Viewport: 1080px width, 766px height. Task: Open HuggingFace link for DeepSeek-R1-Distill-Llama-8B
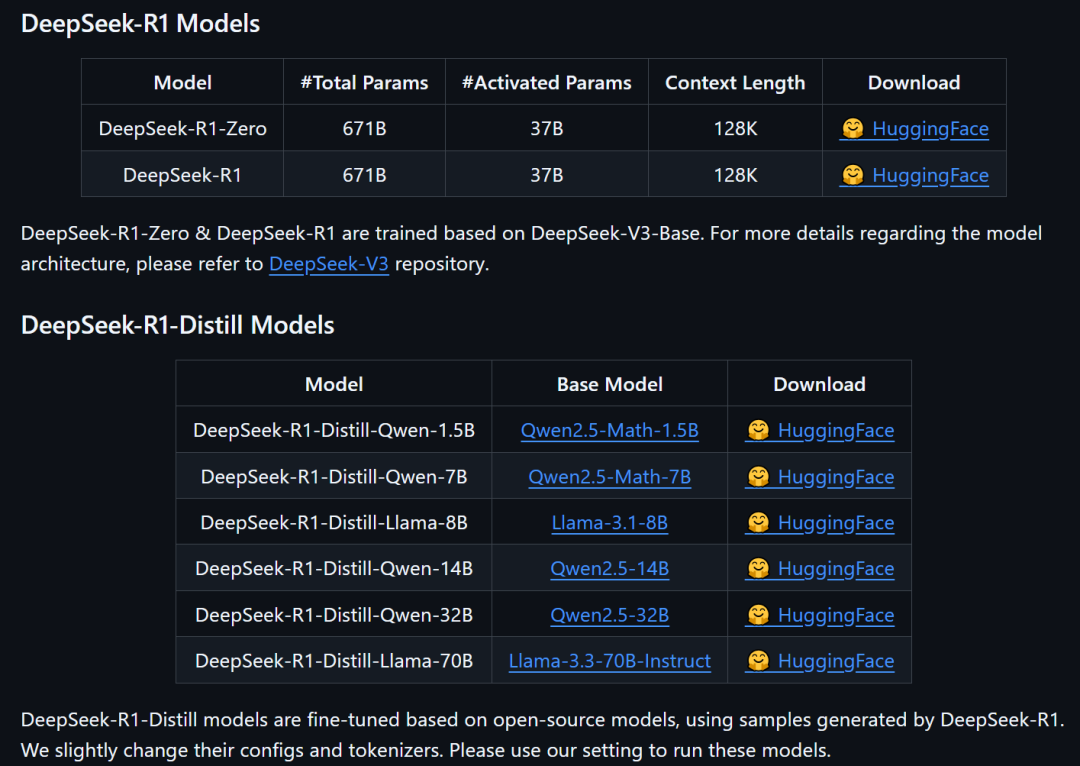[x=820, y=523]
